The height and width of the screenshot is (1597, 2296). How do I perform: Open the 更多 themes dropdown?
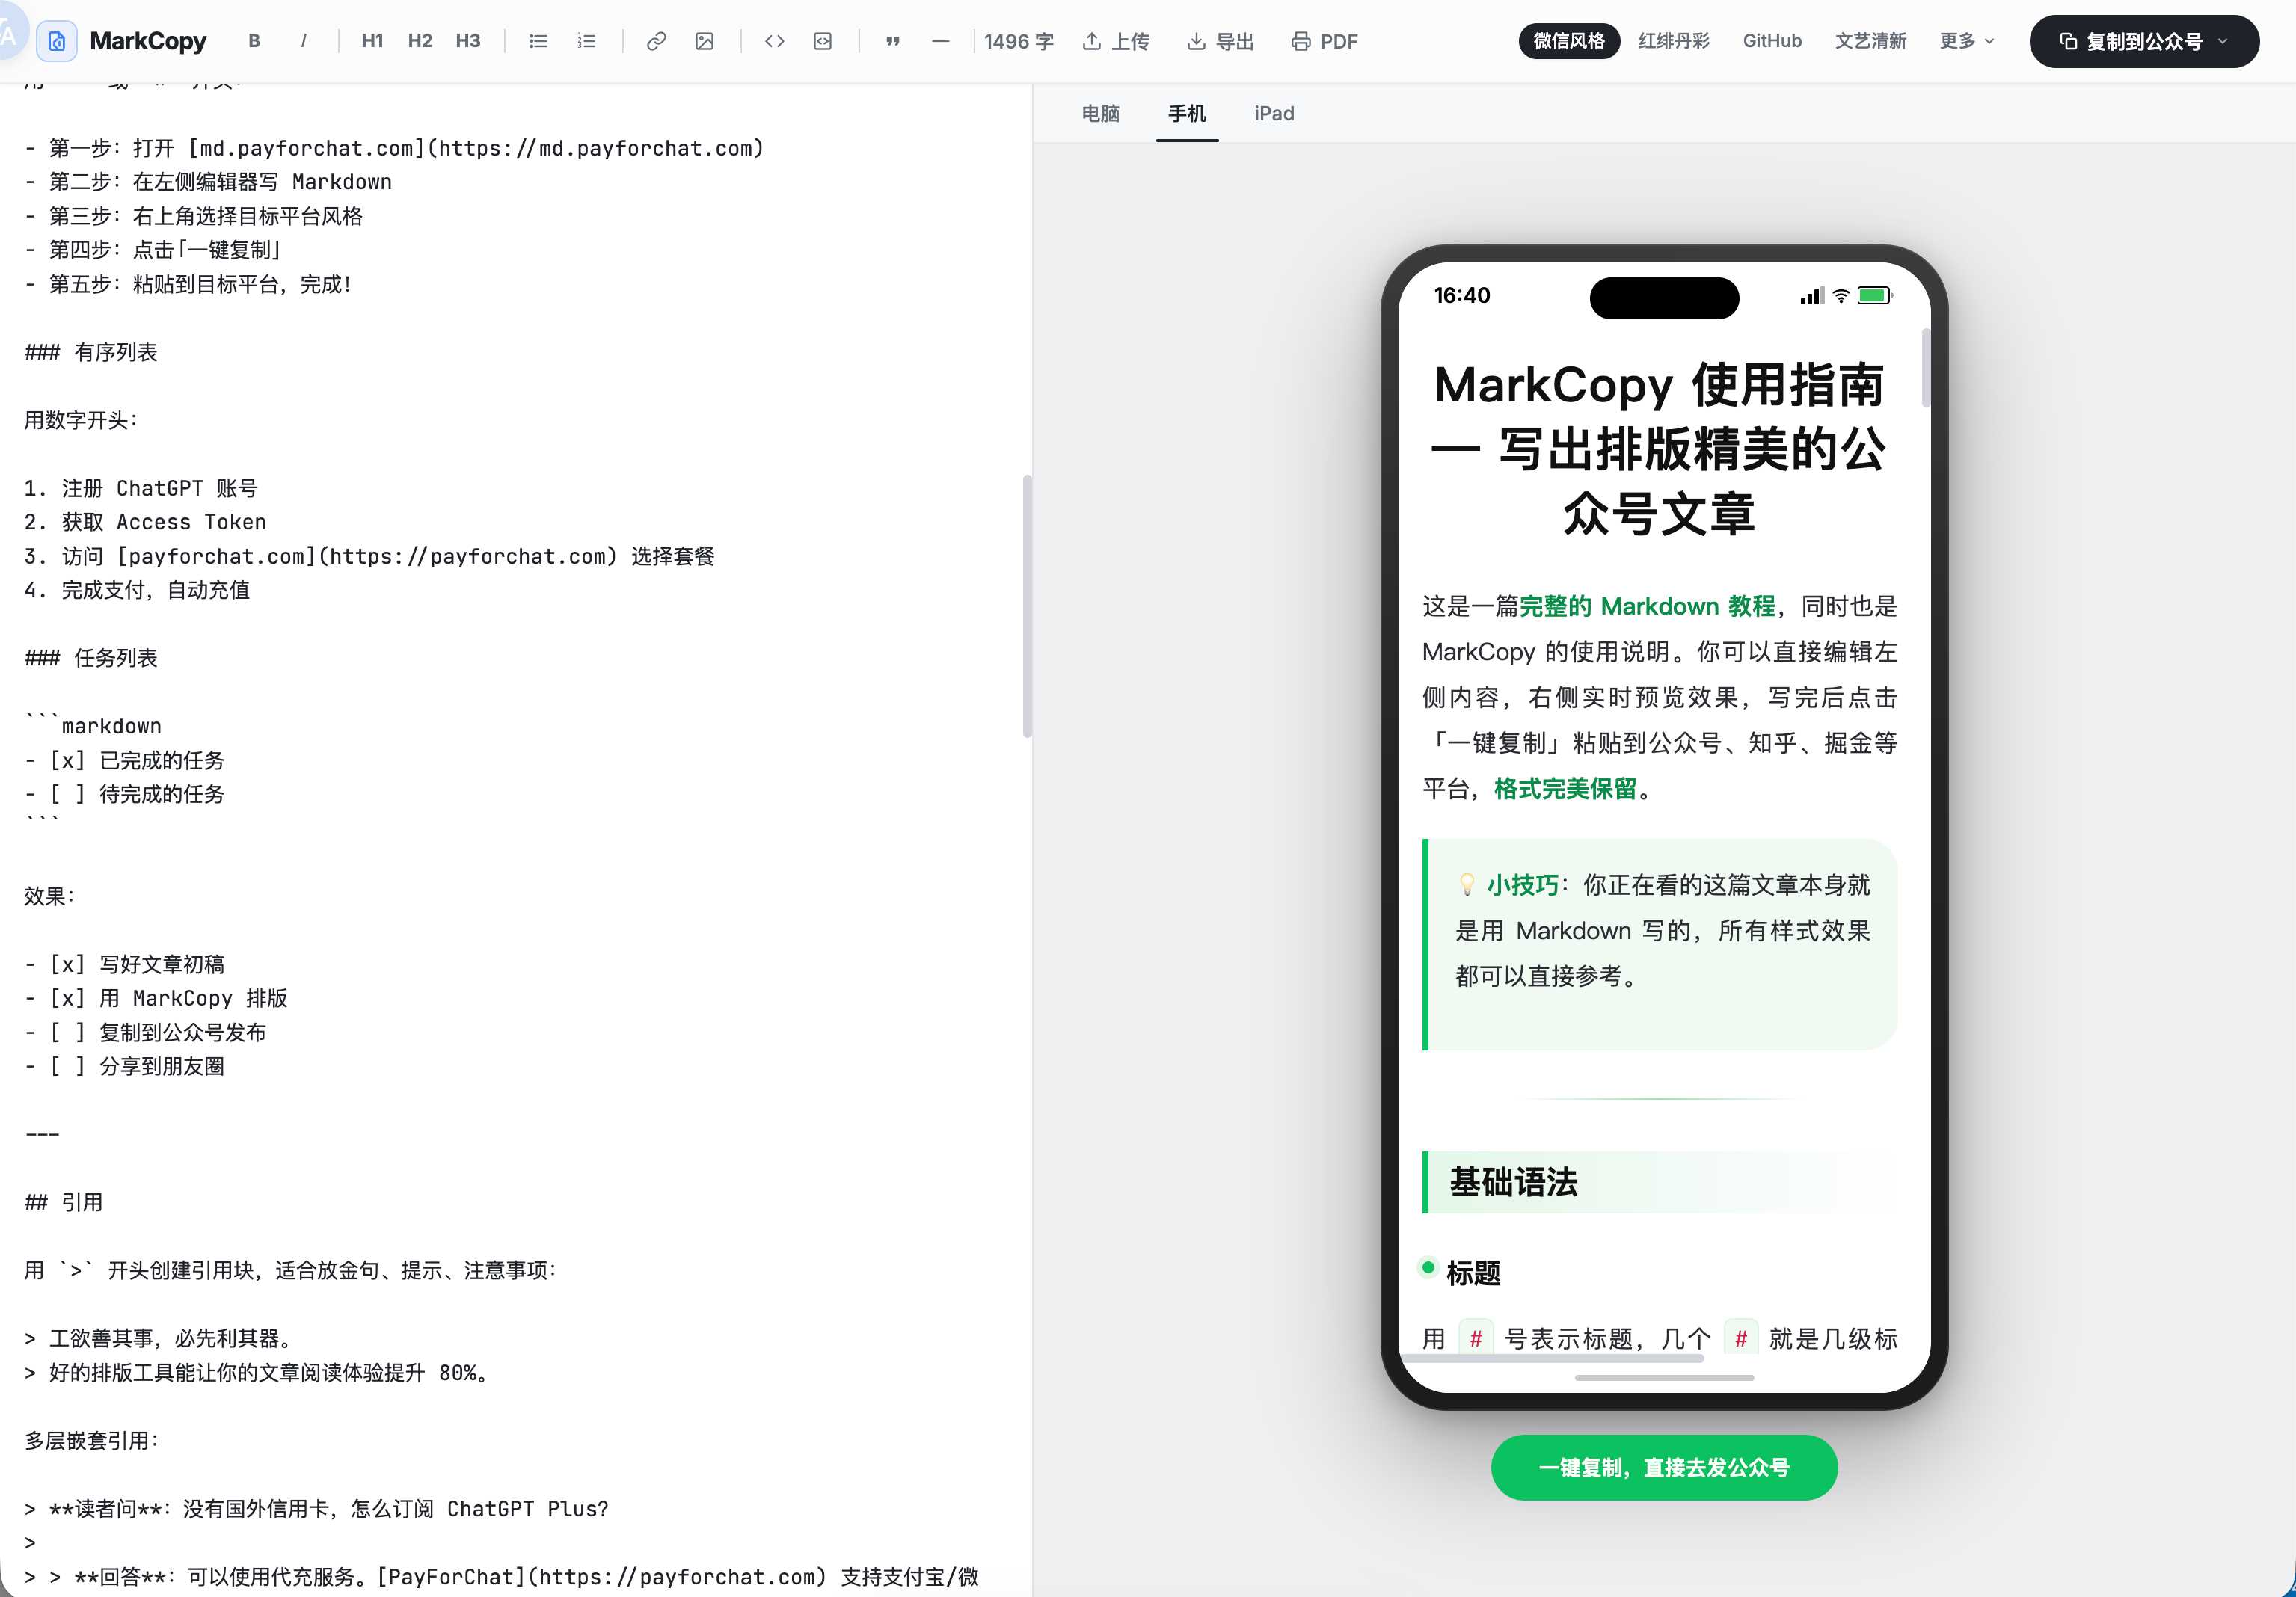1966,41
